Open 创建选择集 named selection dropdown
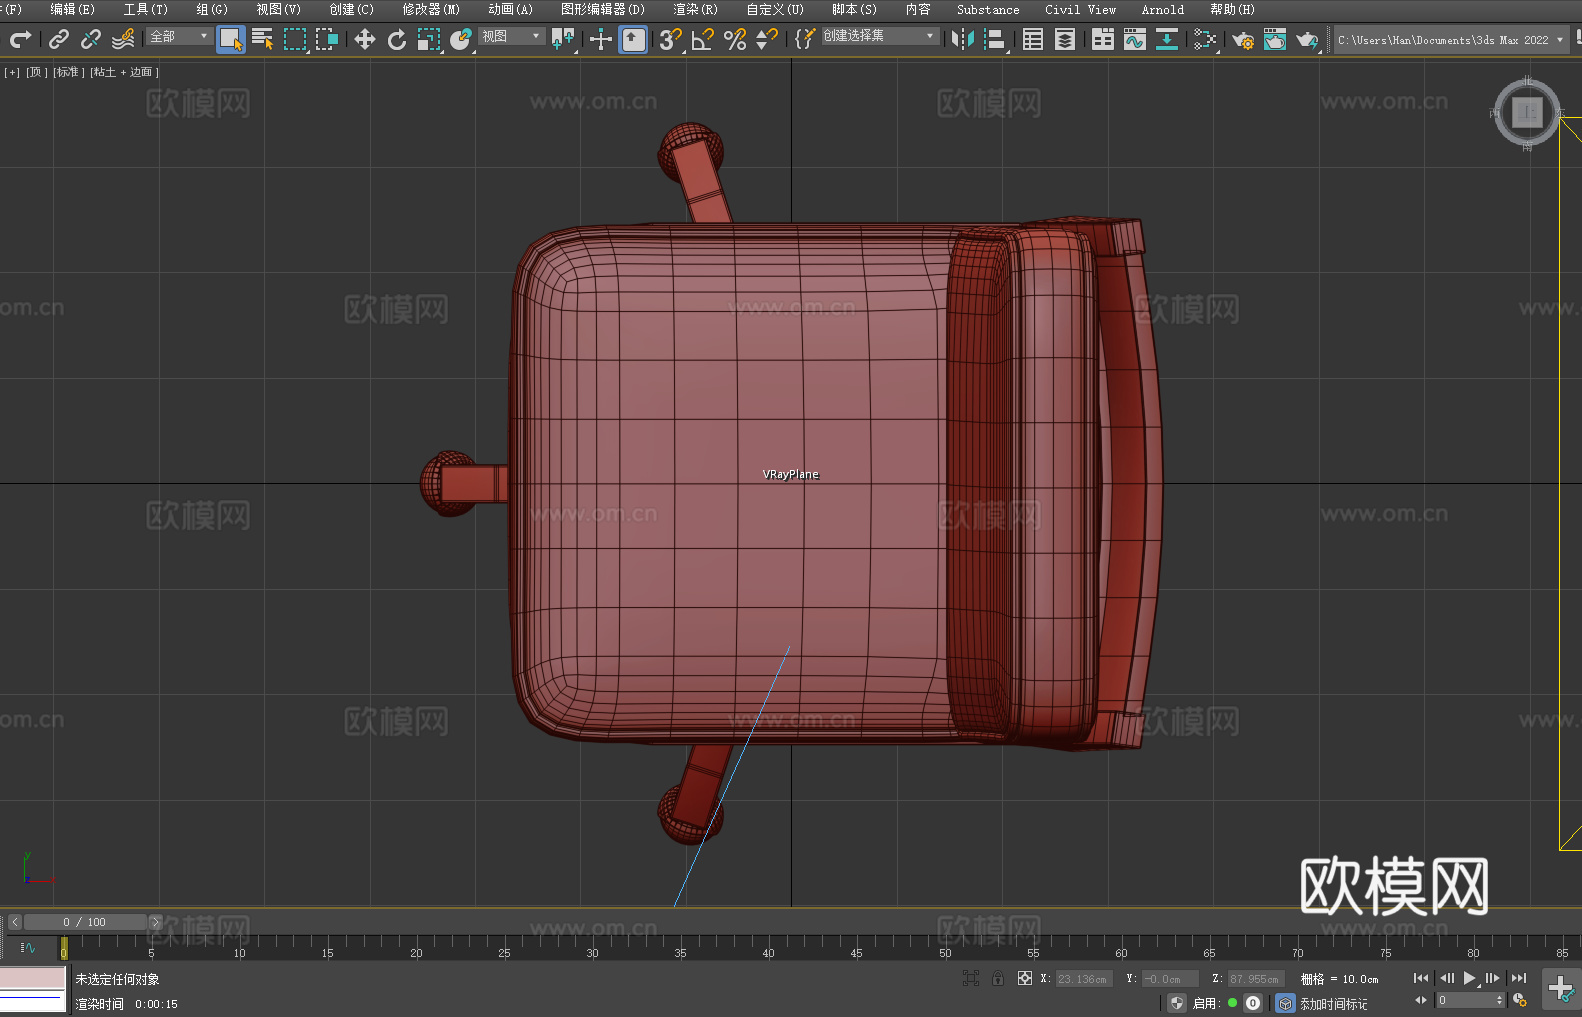This screenshot has height=1017, width=1582. click(x=880, y=36)
